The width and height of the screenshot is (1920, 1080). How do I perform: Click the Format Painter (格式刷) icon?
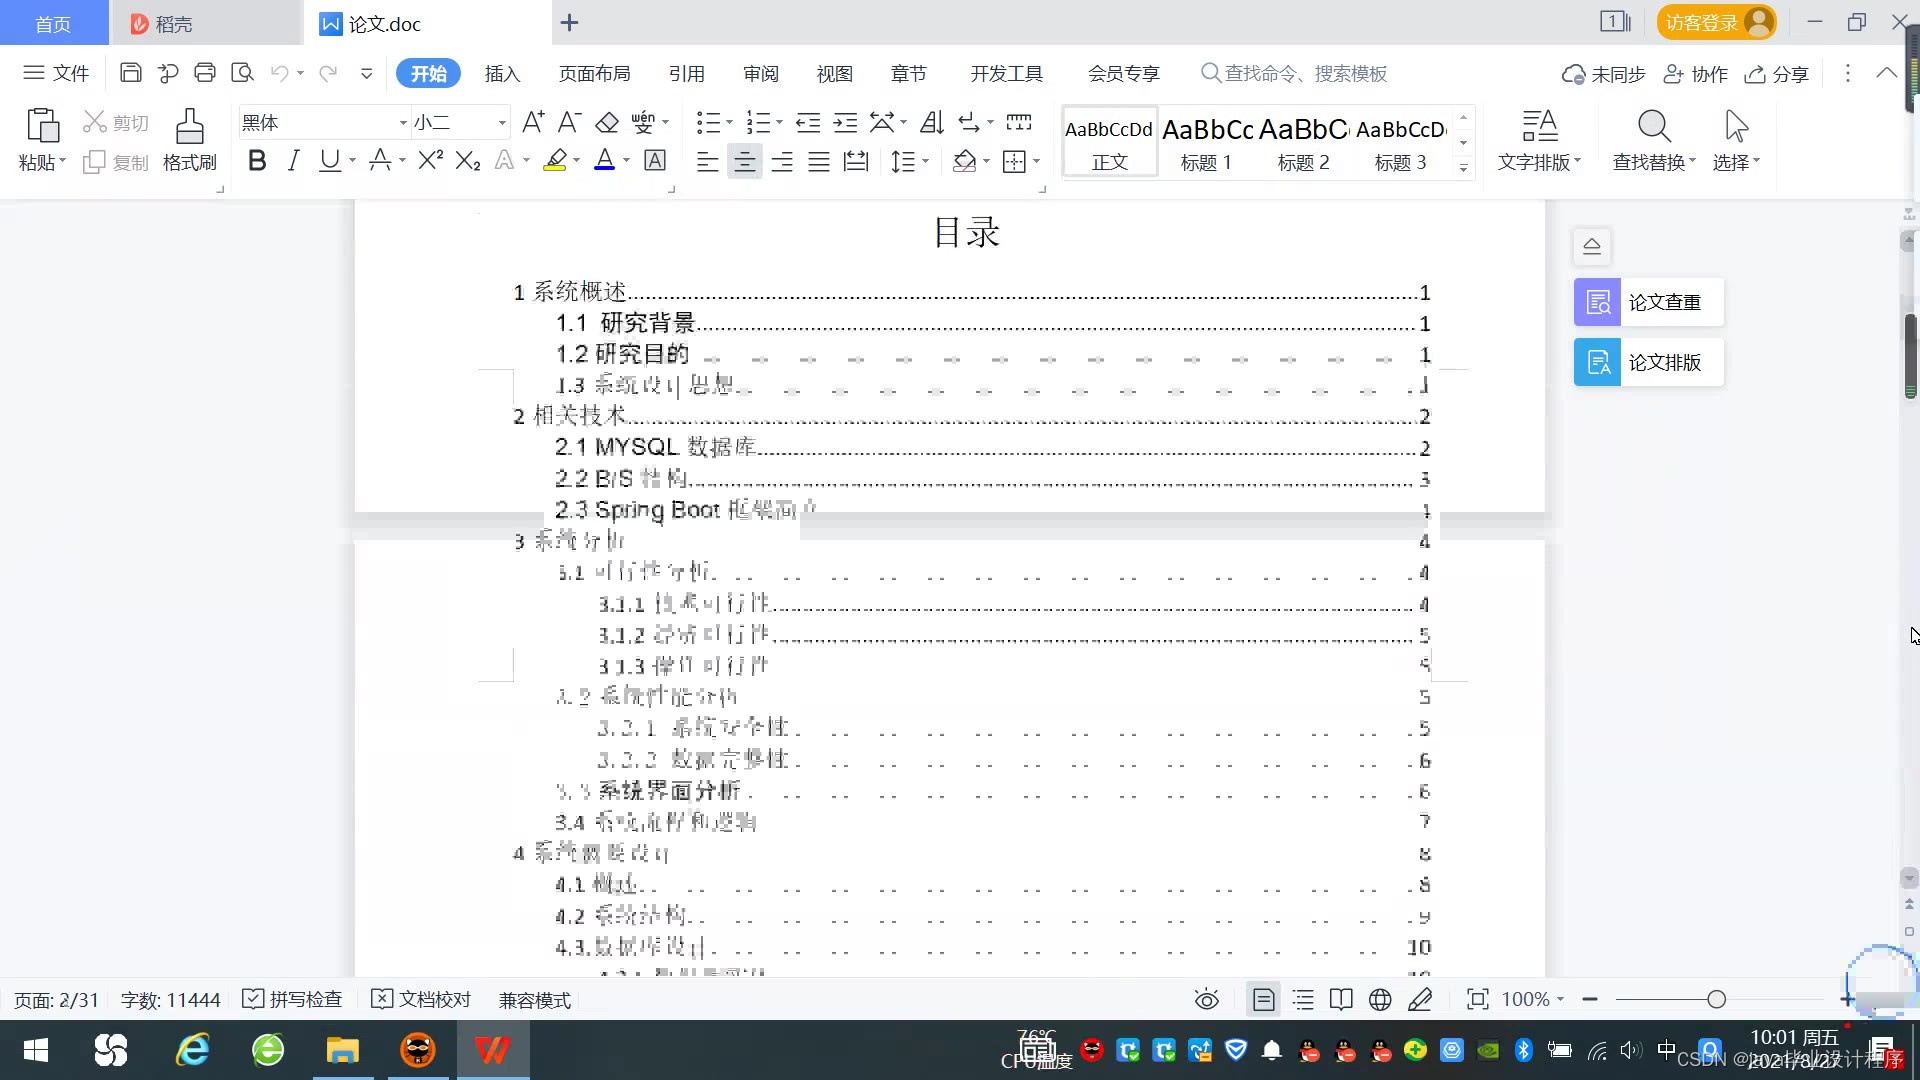click(x=189, y=128)
